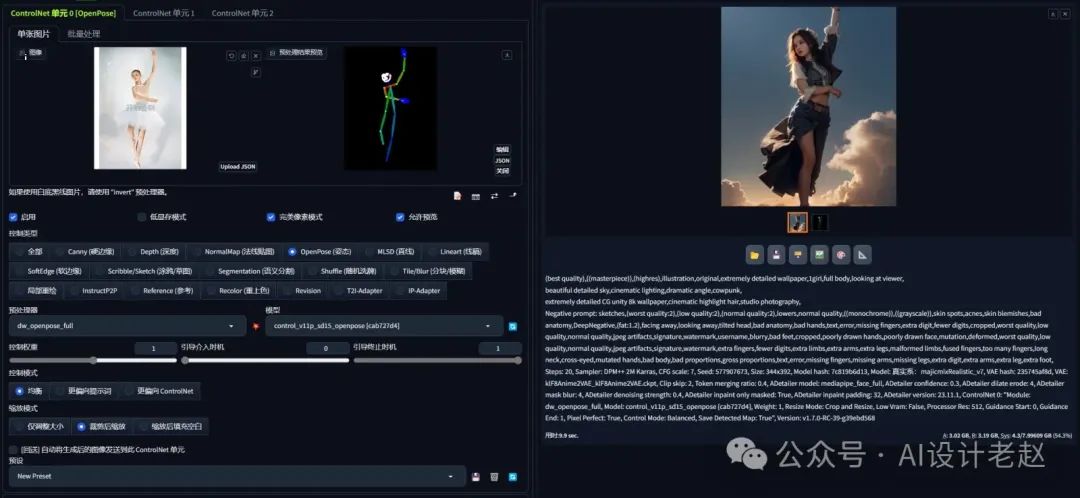Choose 更偏向 ControlNet control mode
This screenshot has height=498, width=1080.
[160, 391]
